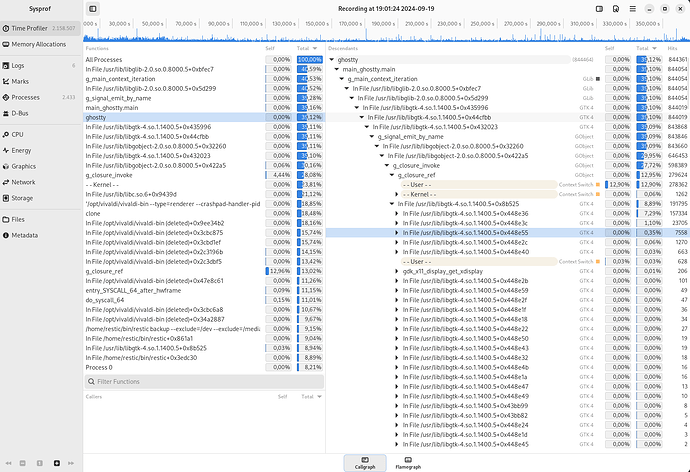690x472 pixels.
Task: Collapse main_ghostty.main tree node
Action: coord(337,69)
